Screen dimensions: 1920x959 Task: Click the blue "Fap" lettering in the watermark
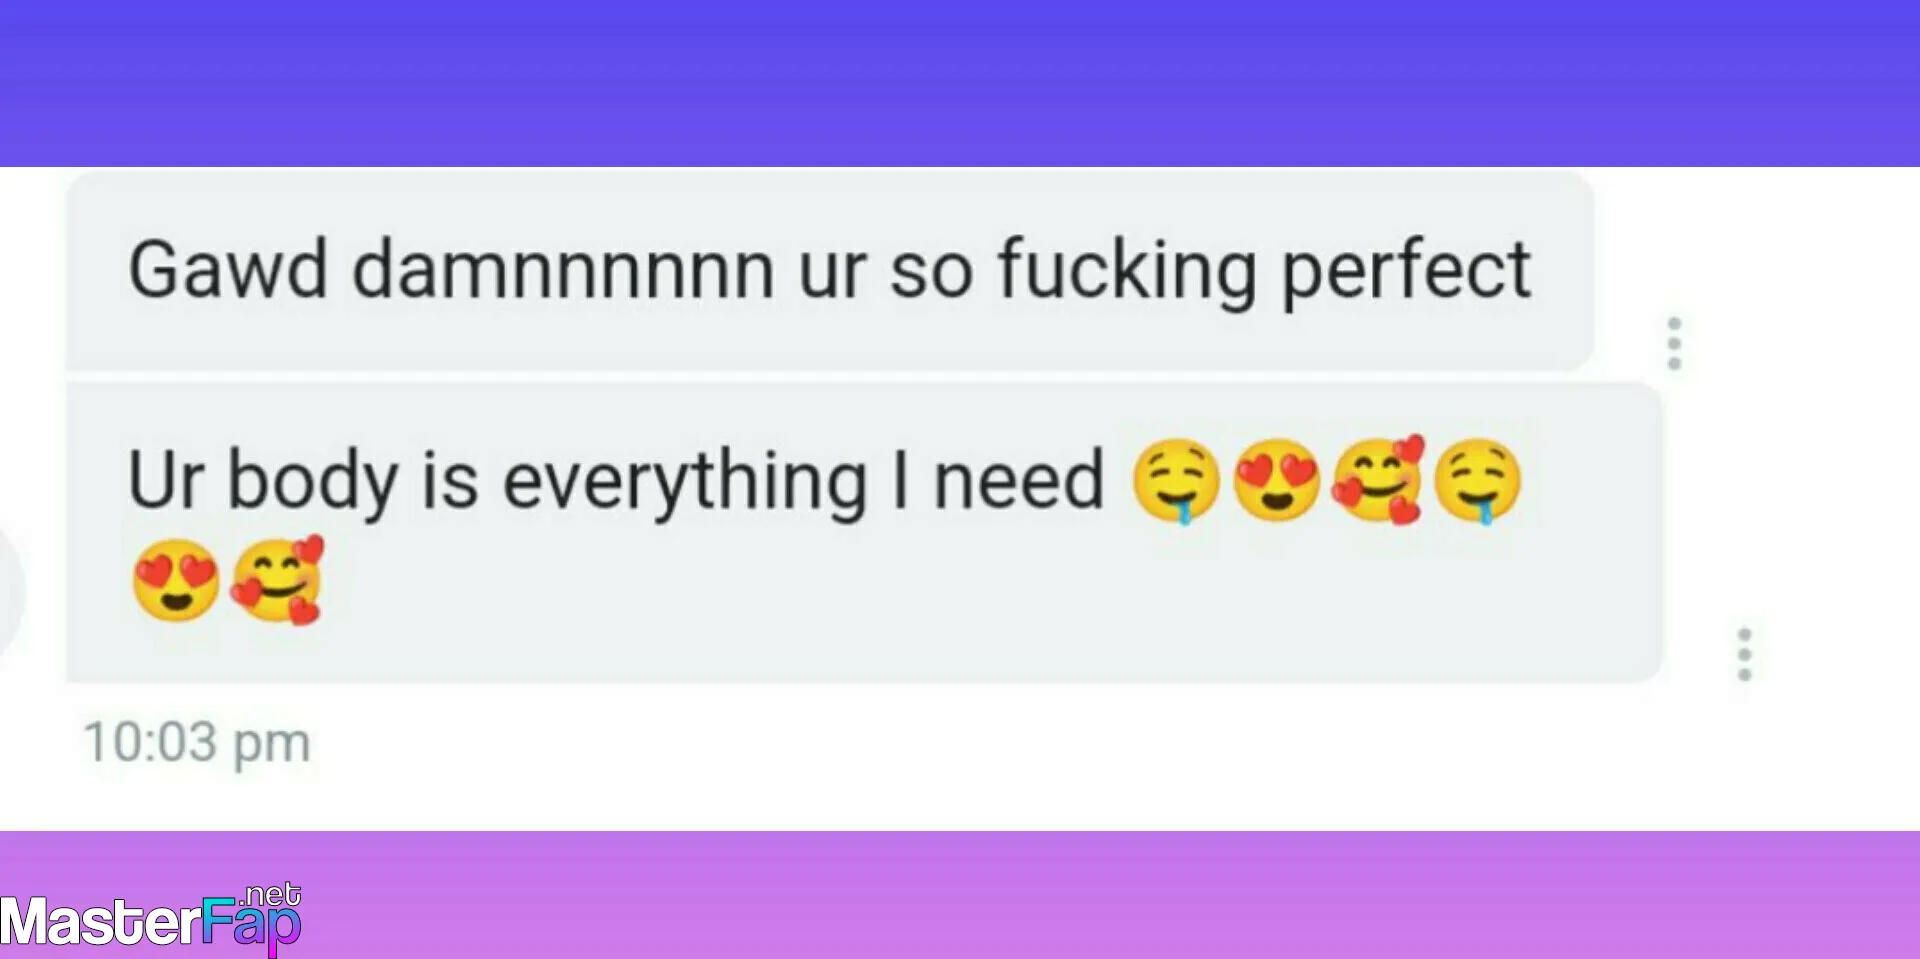251,924
